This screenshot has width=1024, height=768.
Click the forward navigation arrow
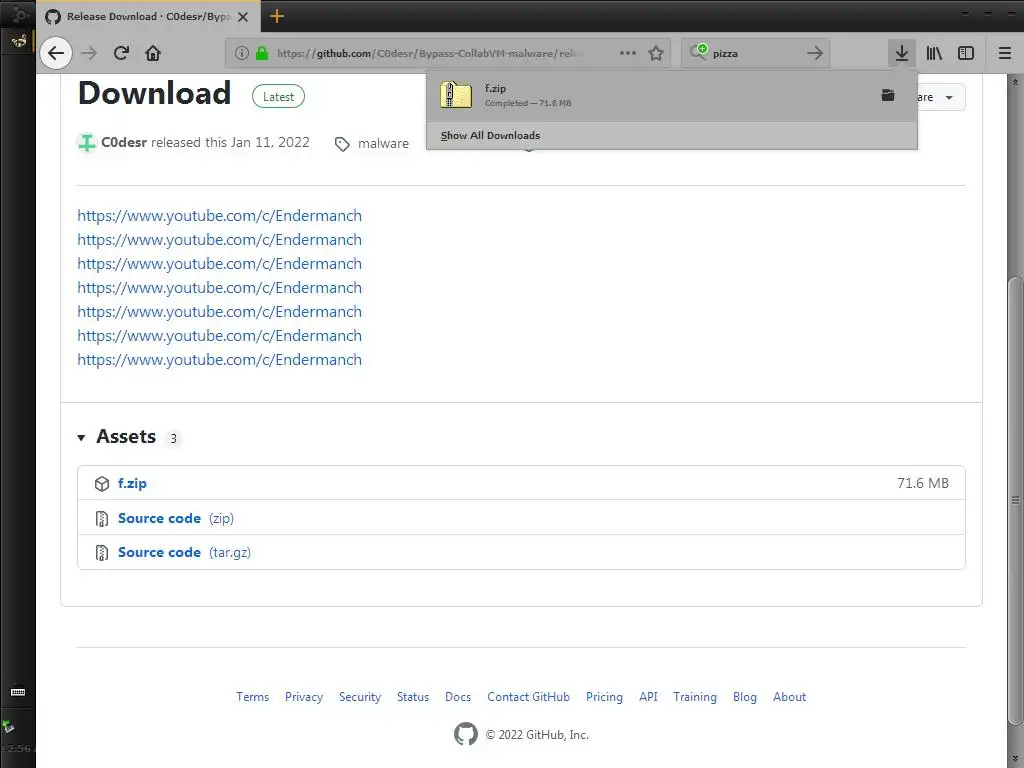89,54
